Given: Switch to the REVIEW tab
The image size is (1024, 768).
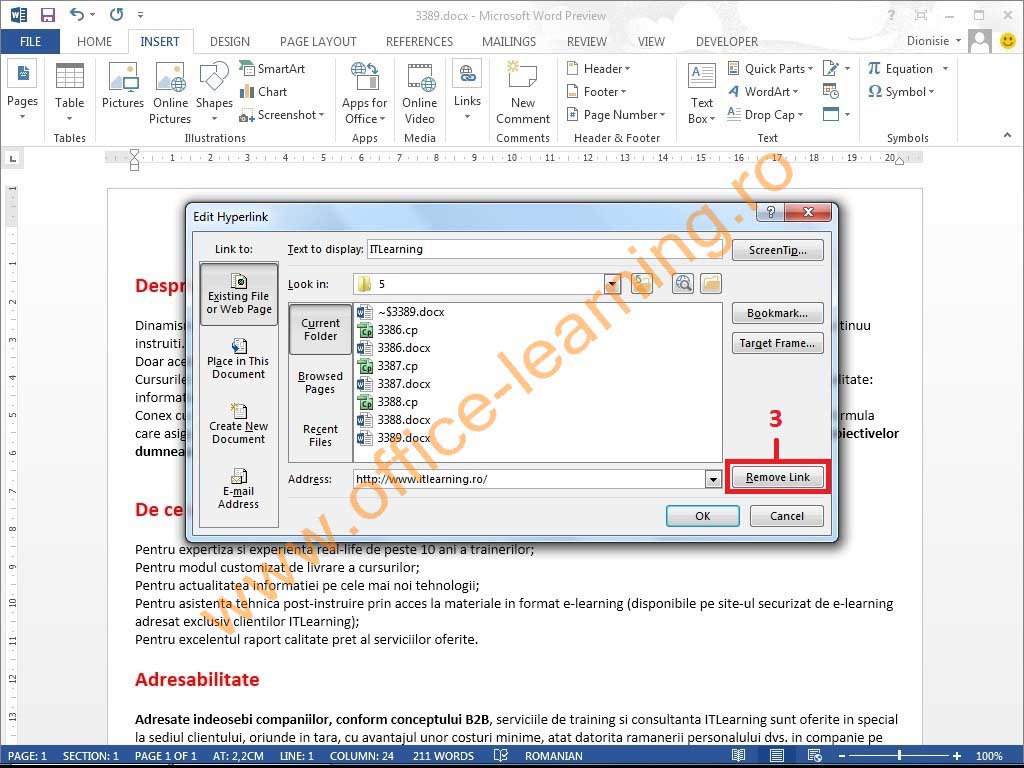Looking at the screenshot, I should point(586,41).
